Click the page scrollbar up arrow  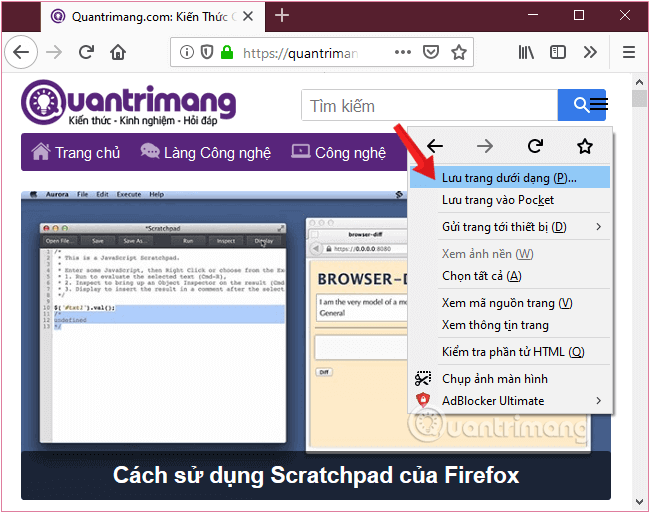(x=639, y=82)
